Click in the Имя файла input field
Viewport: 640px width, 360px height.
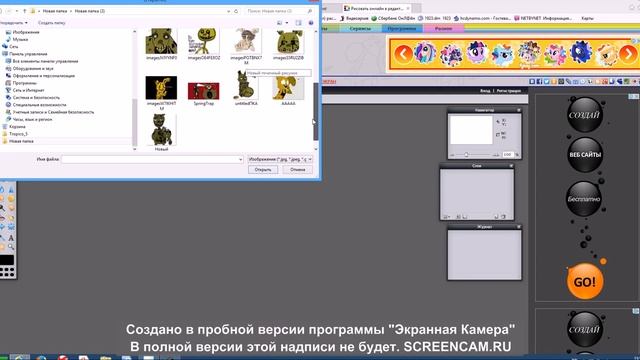point(152,160)
